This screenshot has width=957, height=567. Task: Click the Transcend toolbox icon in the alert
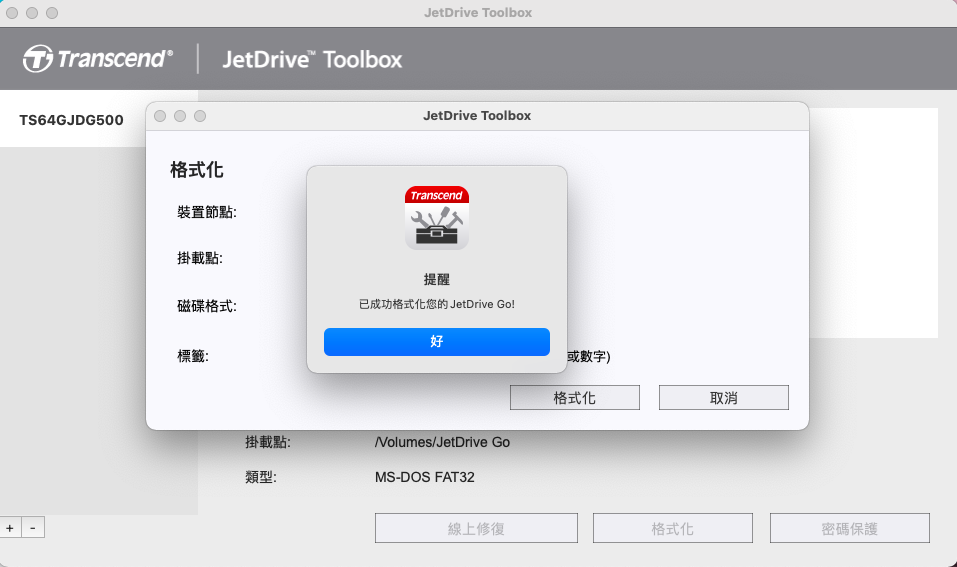click(x=436, y=218)
